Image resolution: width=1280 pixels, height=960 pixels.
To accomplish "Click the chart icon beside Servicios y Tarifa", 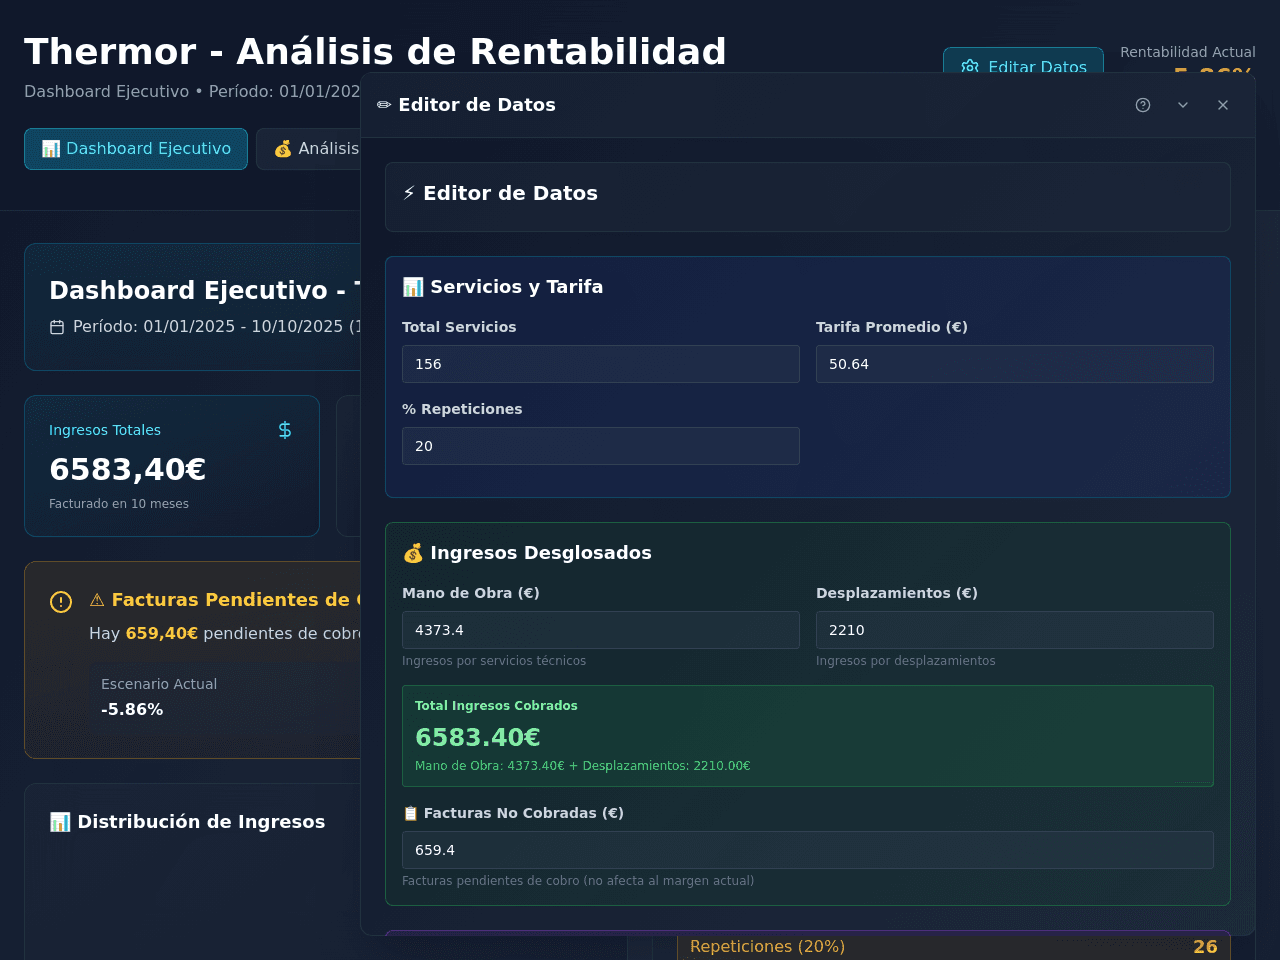I will coord(413,287).
